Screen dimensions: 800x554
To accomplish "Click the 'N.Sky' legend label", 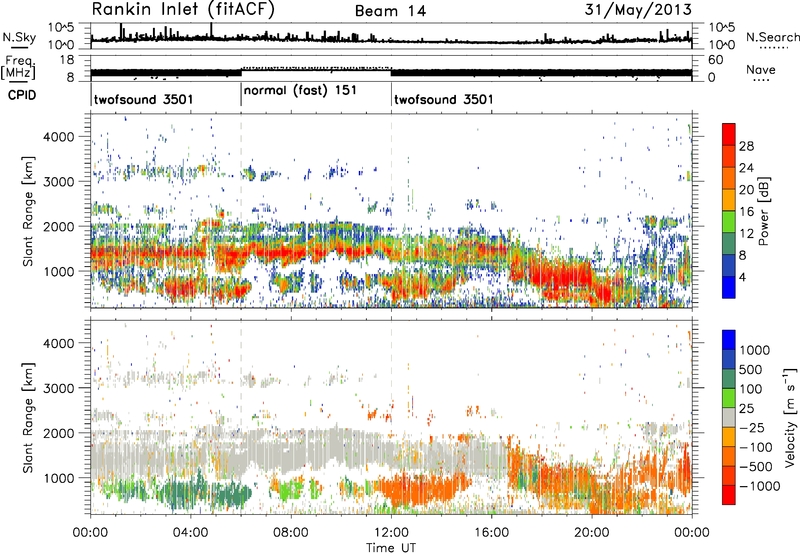I will 19,37.
